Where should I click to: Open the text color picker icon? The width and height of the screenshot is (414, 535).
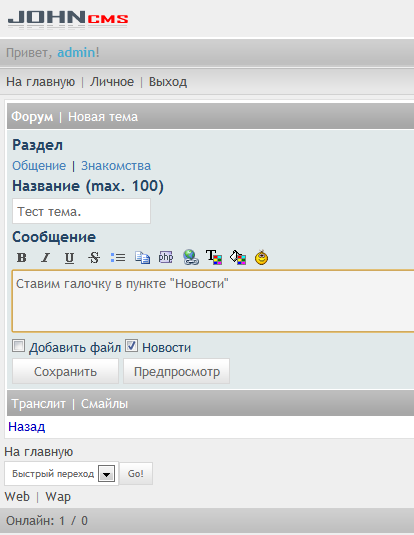[x=214, y=257]
